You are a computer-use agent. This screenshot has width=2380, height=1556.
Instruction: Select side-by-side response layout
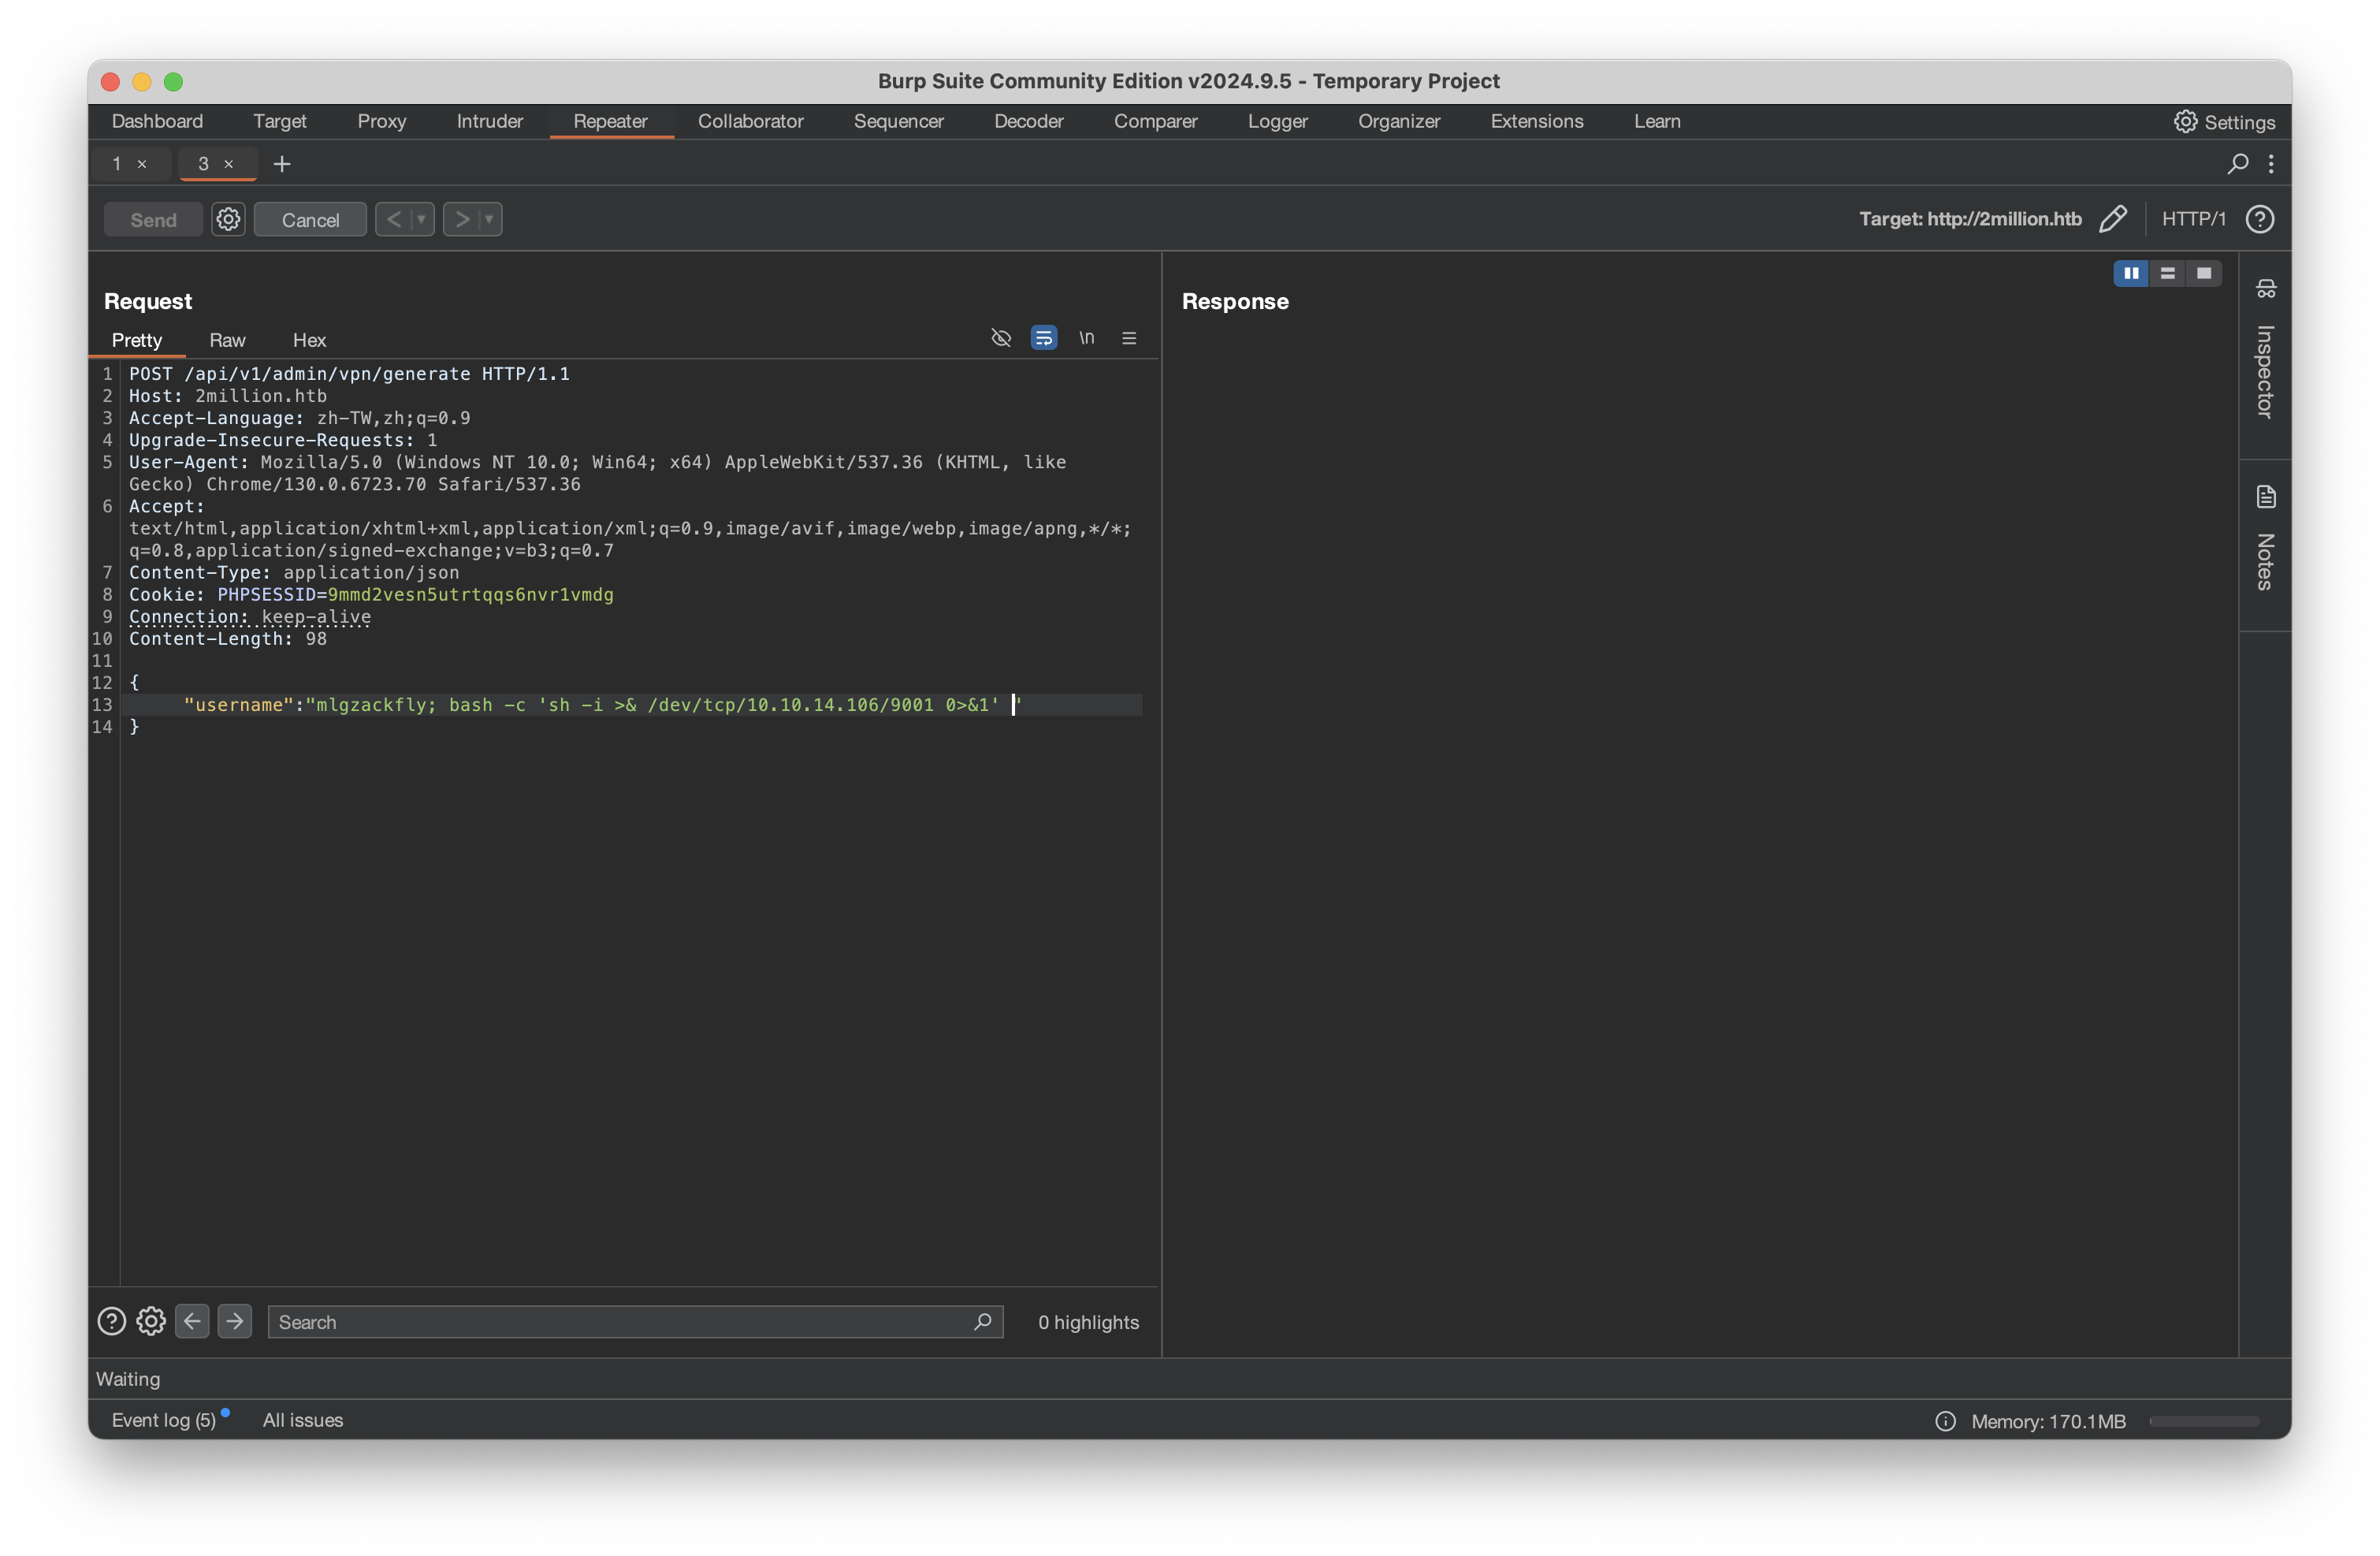coord(2130,273)
